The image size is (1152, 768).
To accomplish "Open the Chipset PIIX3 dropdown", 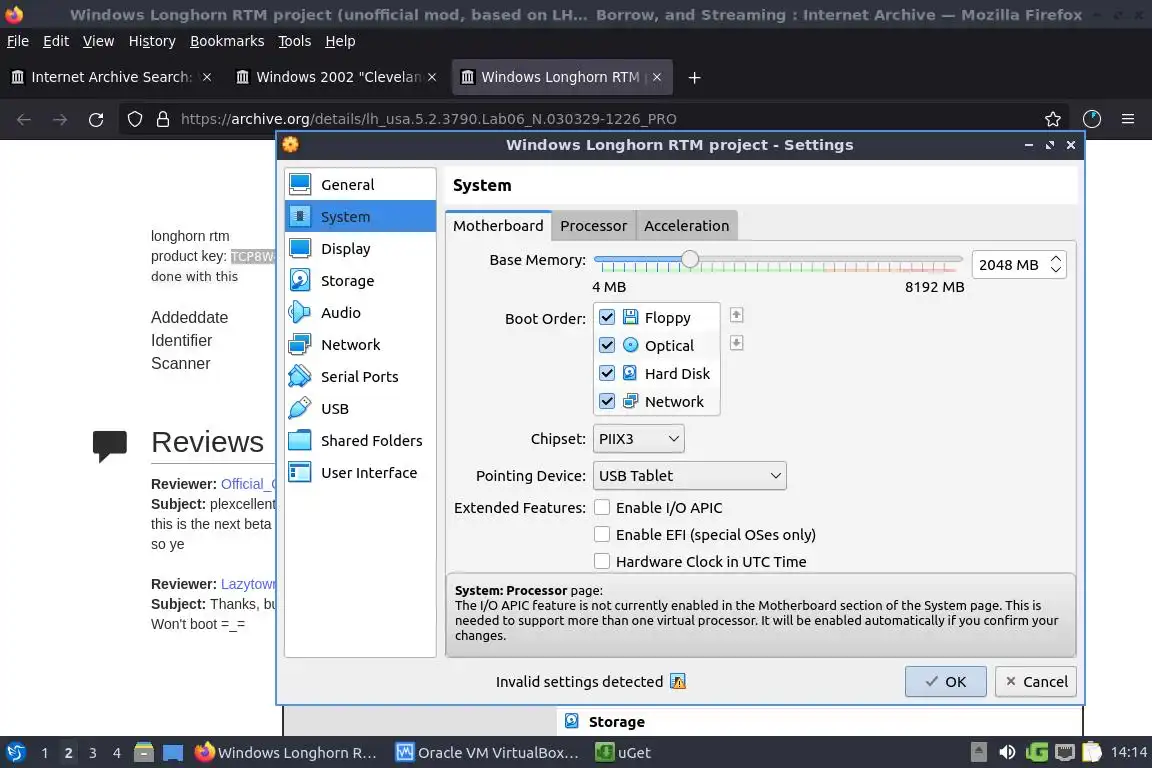I will pos(638,439).
